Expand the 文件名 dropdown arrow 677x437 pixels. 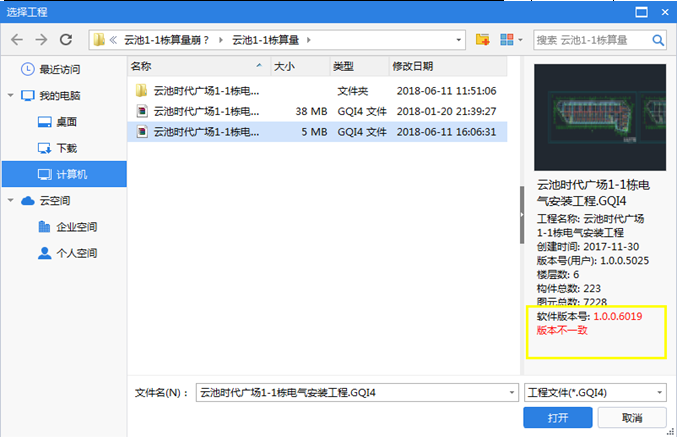(x=508, y=392)
